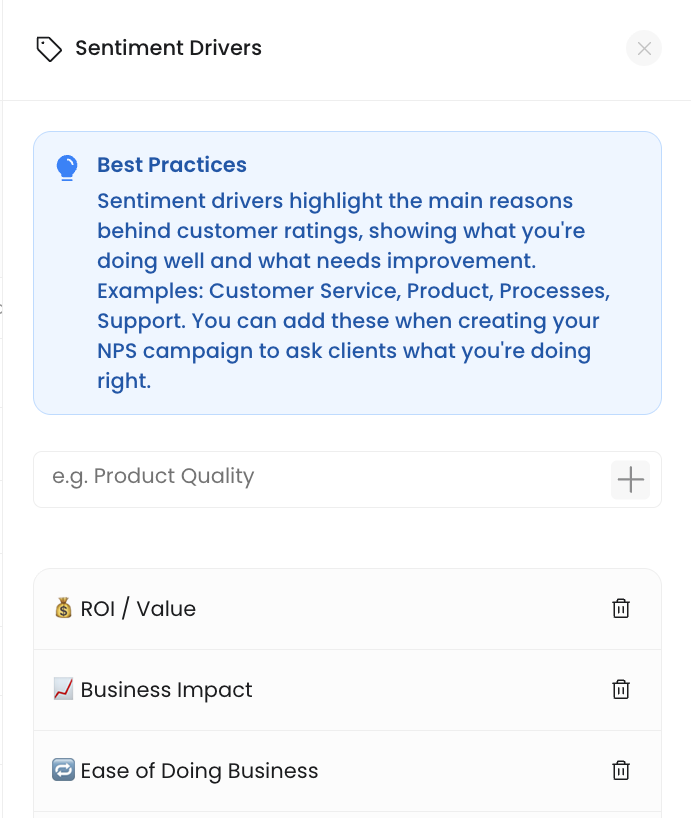The image size is (691, 818).
Task: Click the money bag emoji on ROI / Value
Action: point(64,608)
